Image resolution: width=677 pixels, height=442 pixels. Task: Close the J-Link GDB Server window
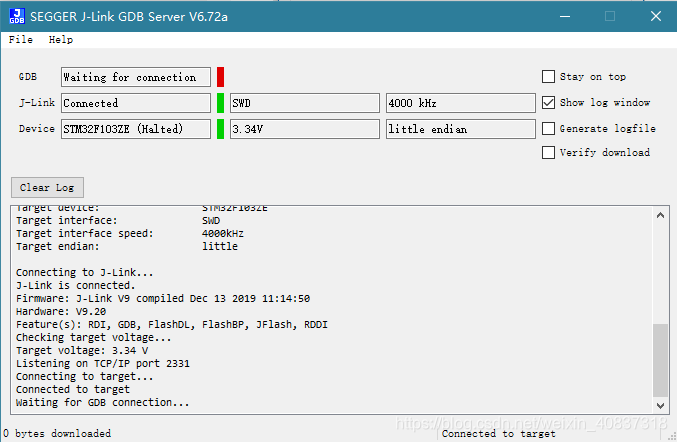(x=656, y=16)
